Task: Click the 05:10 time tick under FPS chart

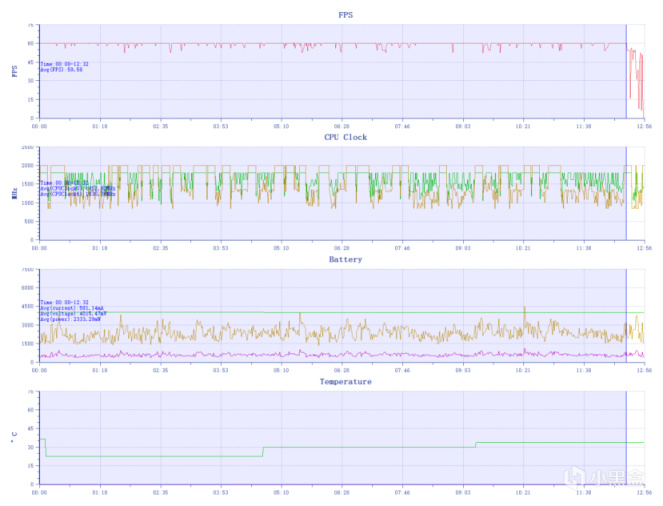Action: point(281,126)
